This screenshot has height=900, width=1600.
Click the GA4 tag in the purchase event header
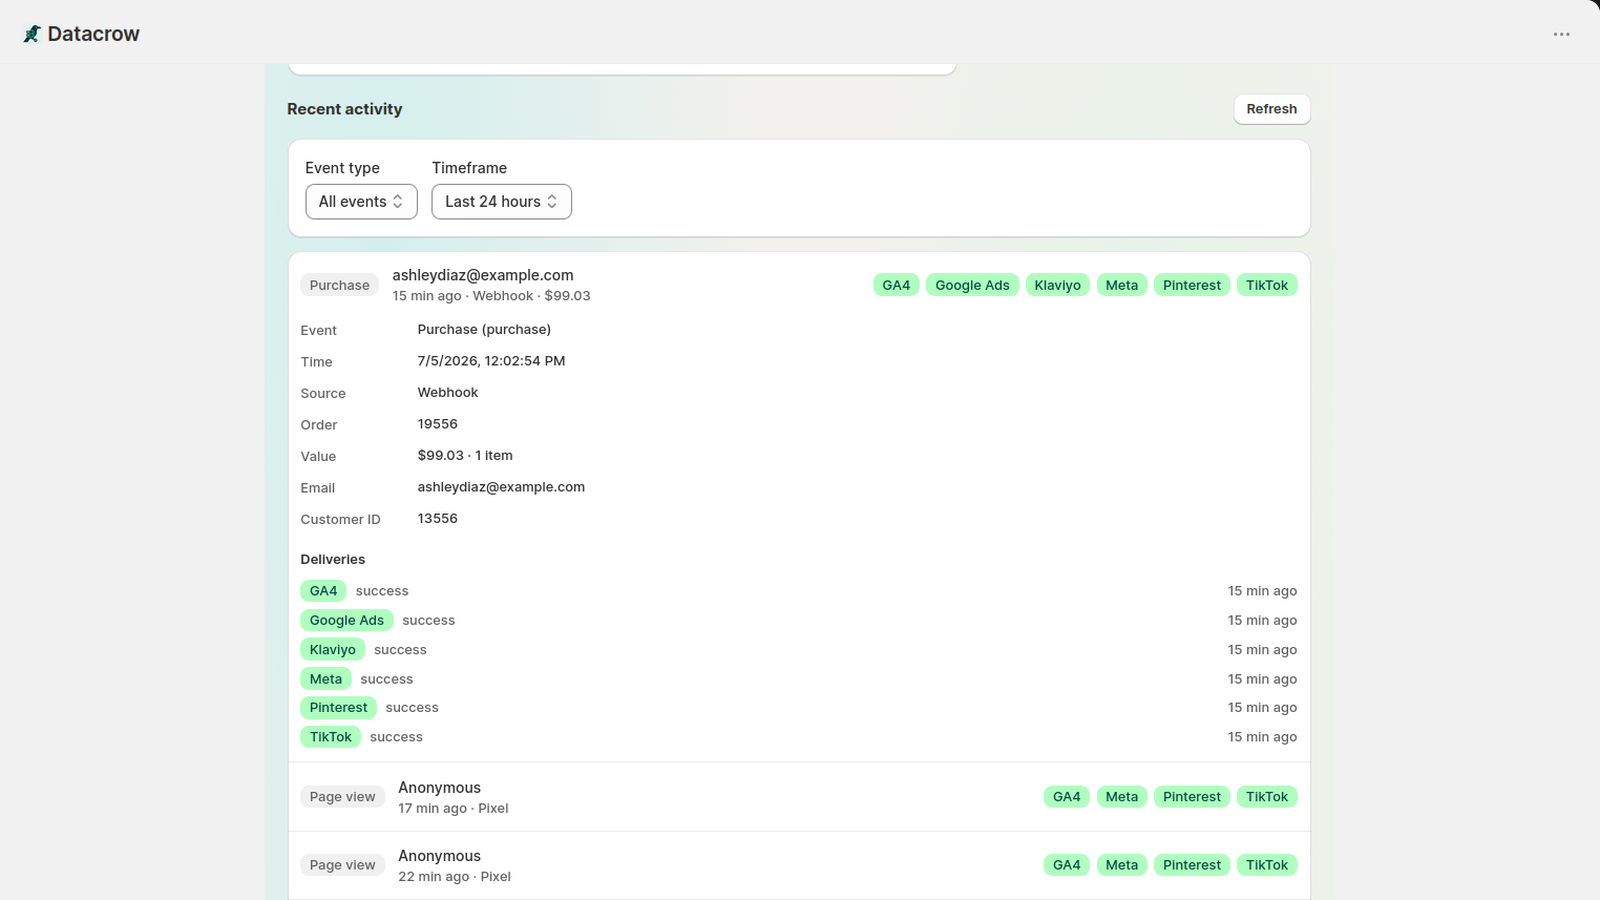(x=896, y=285)
